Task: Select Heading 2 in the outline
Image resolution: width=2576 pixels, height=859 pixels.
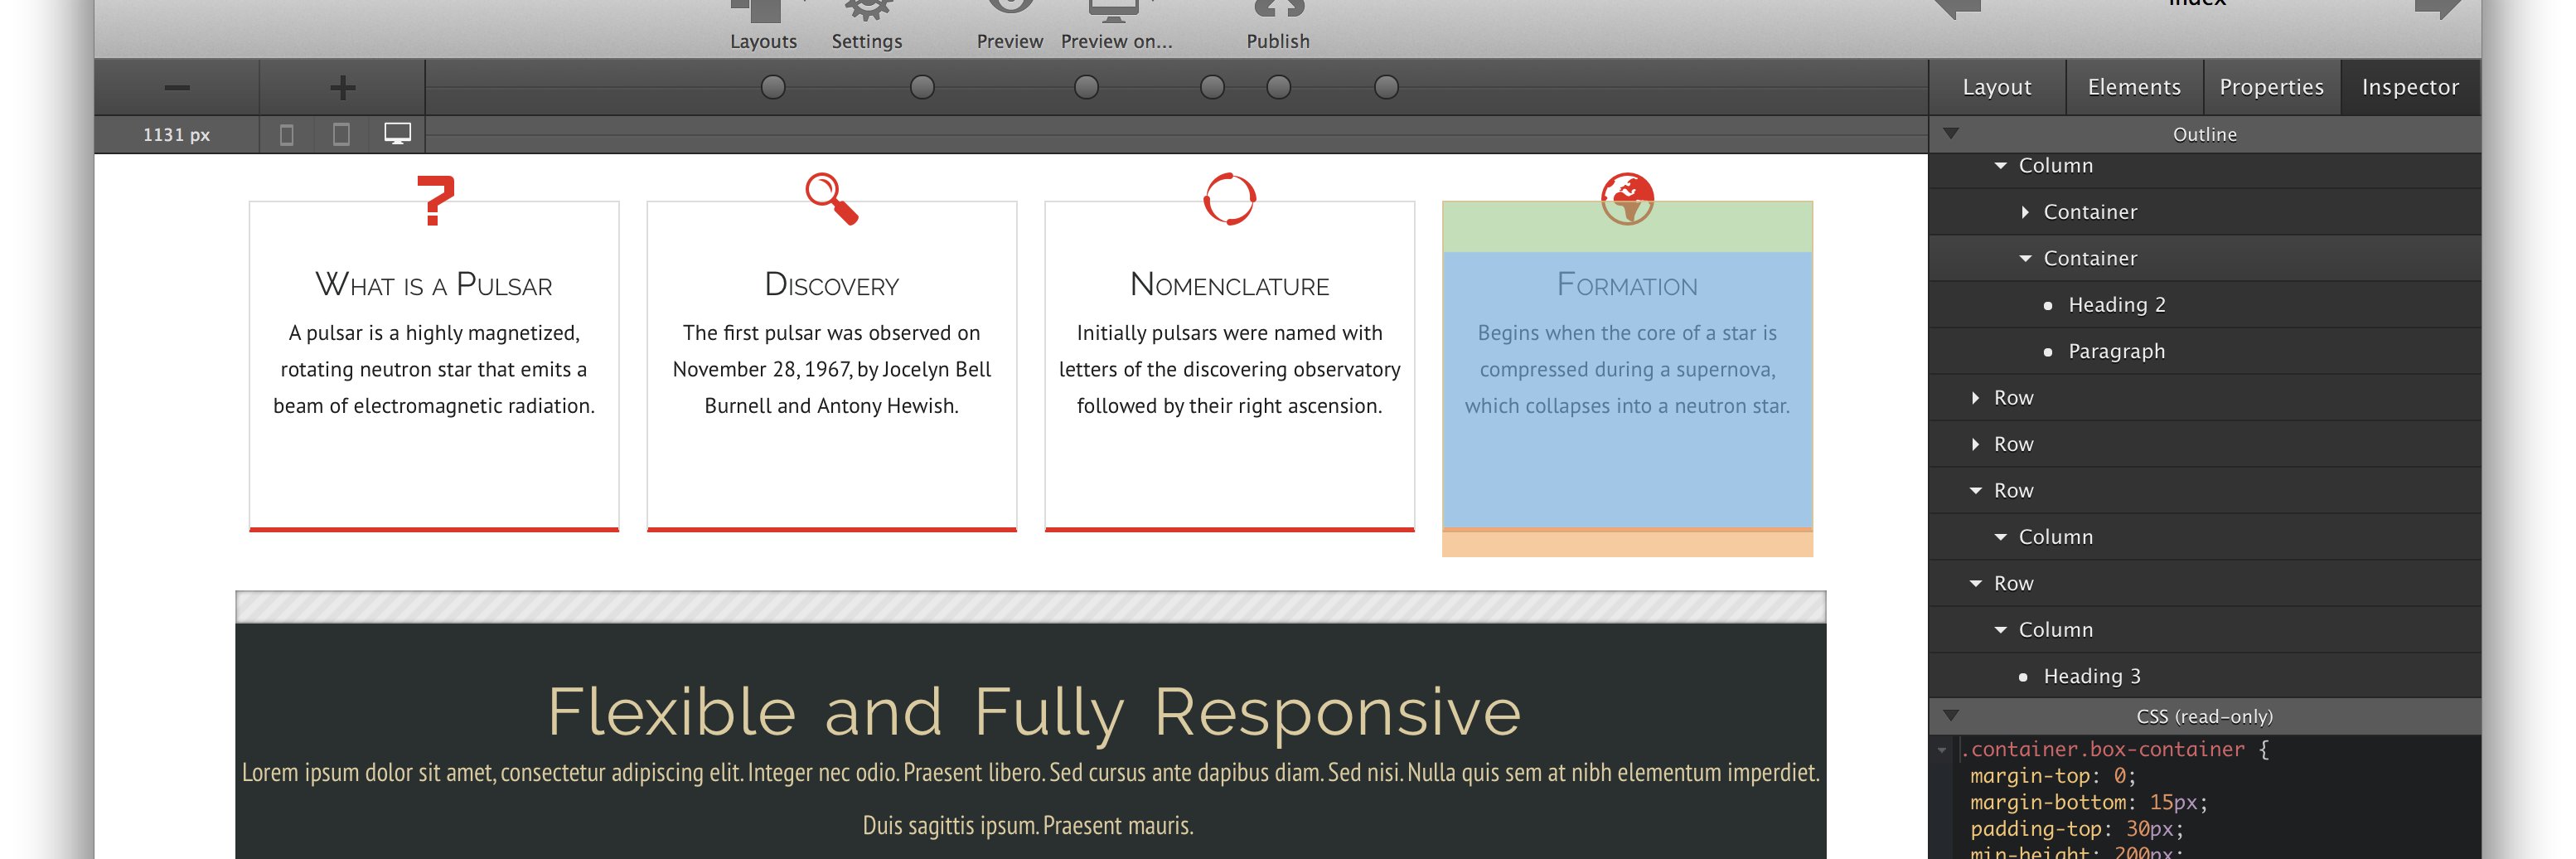Action: click(2116, 305)
